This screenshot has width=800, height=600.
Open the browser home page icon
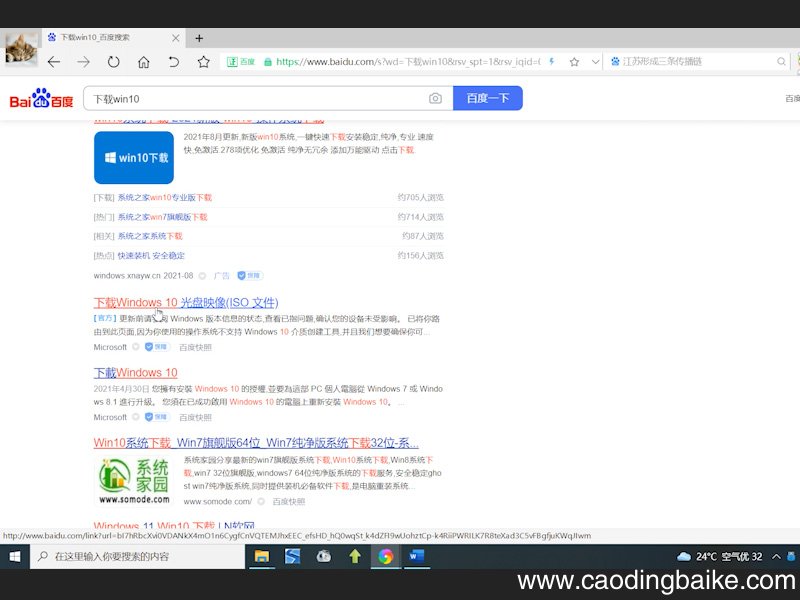click(x=144, y=62)
